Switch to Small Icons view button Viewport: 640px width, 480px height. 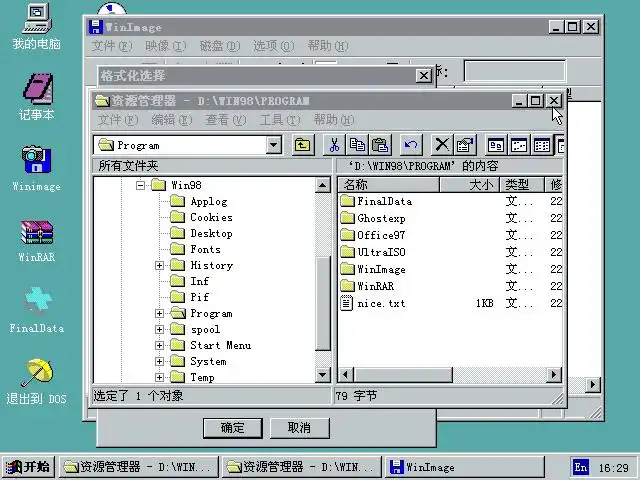click(519, 145)
